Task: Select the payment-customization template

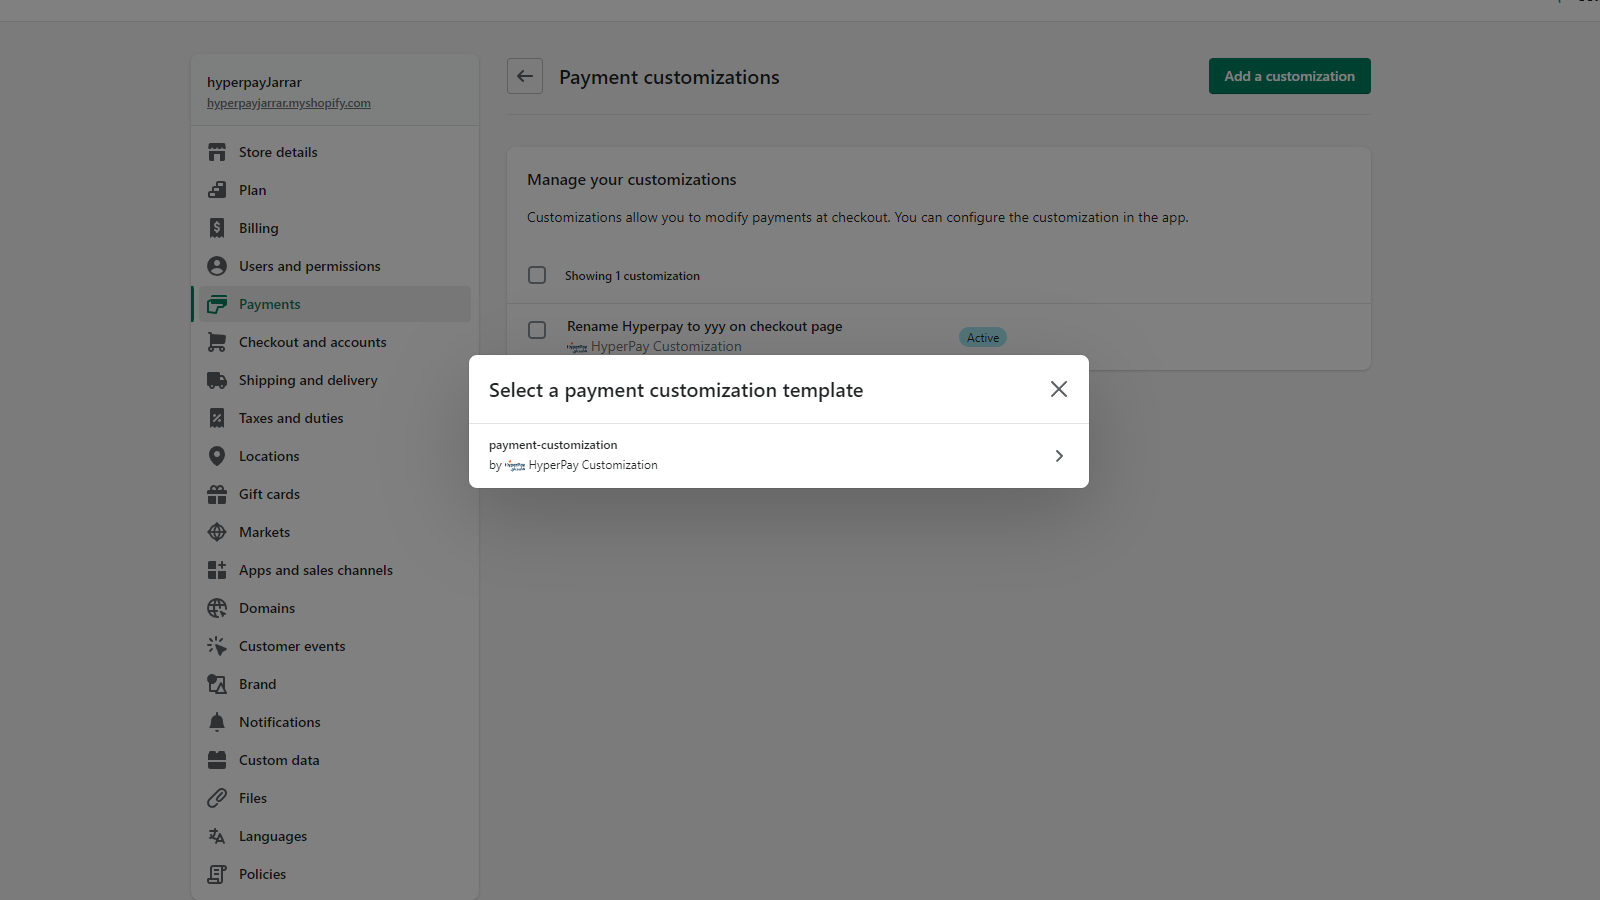Action: coord(778,456)
